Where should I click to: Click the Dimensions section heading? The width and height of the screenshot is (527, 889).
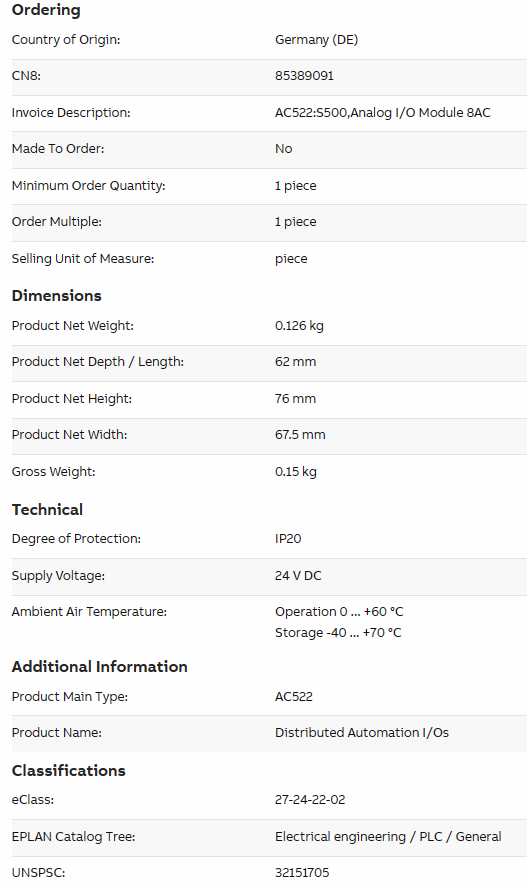point(57,296)
